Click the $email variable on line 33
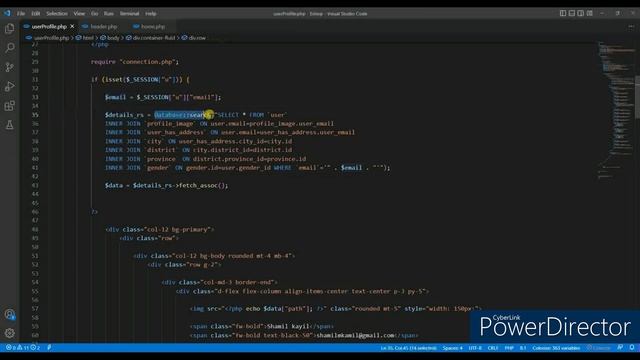Viewport: 640px width, 360px height. [116, 97]
